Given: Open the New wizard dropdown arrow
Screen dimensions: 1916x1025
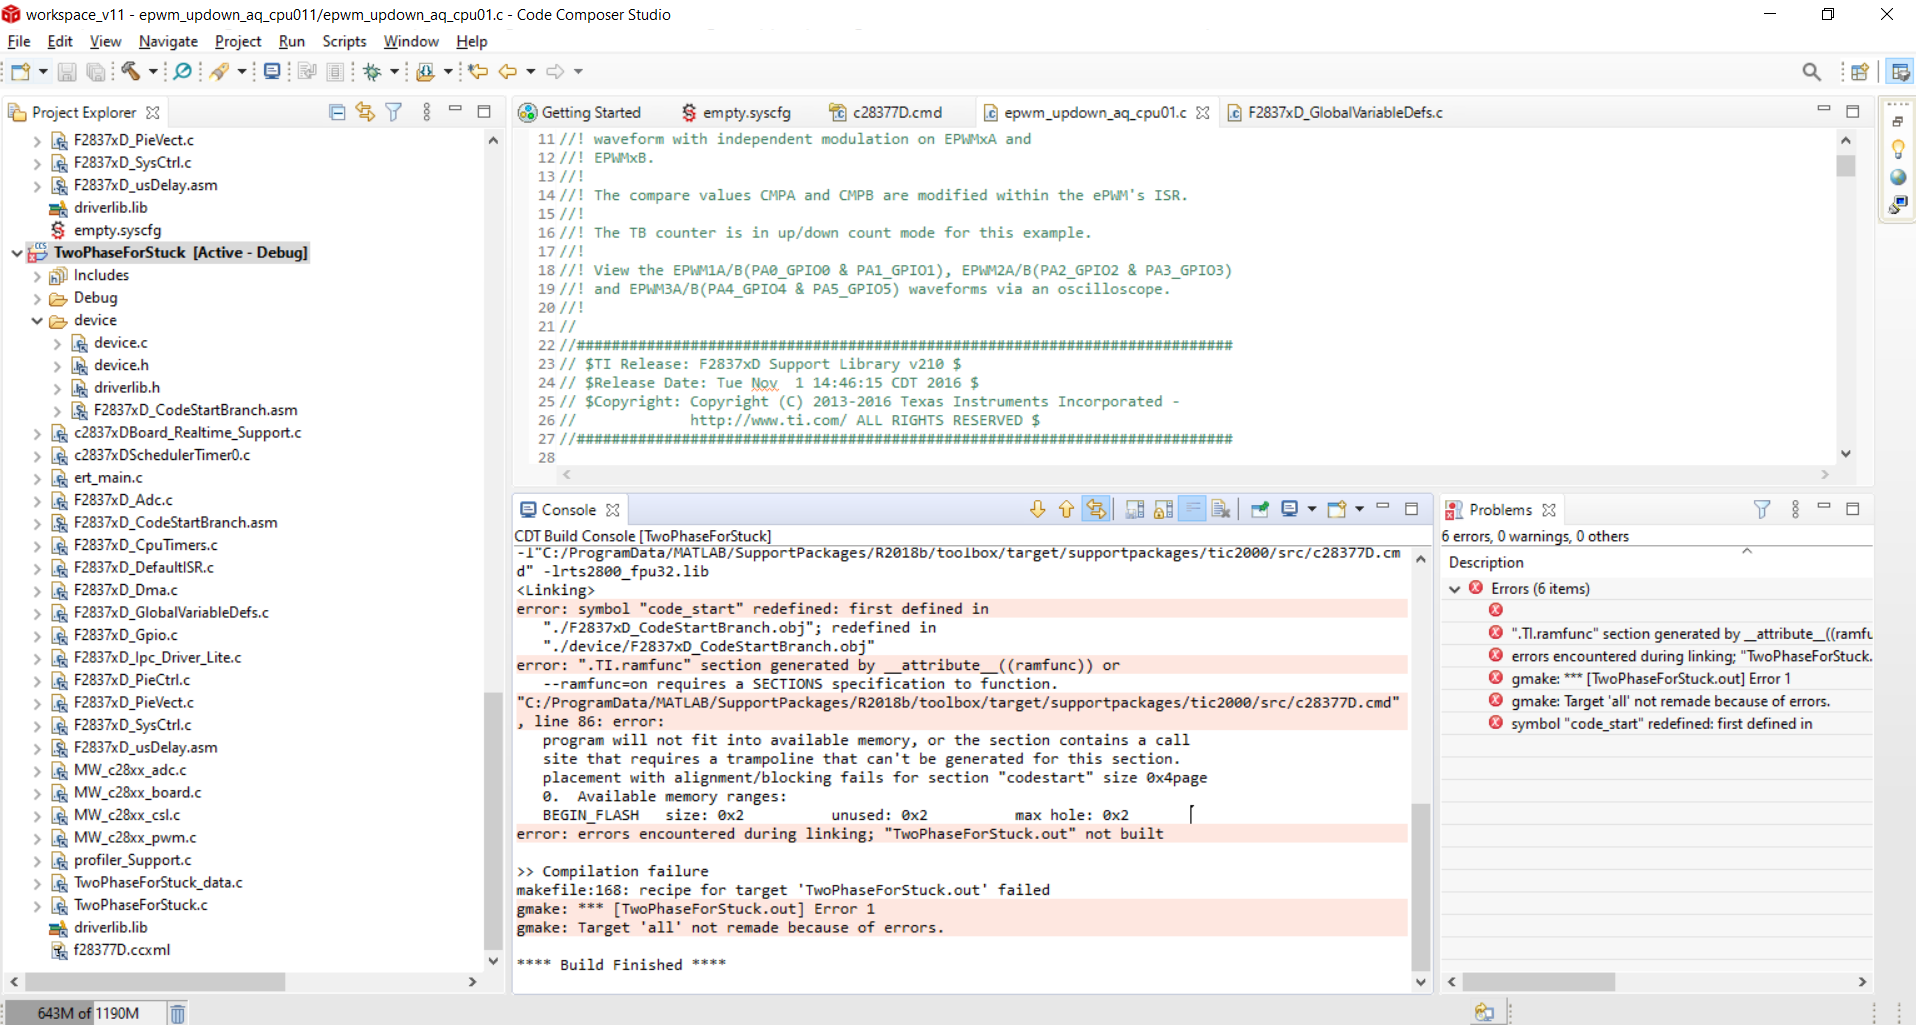Looking at the screenshot, I should 43,71.
